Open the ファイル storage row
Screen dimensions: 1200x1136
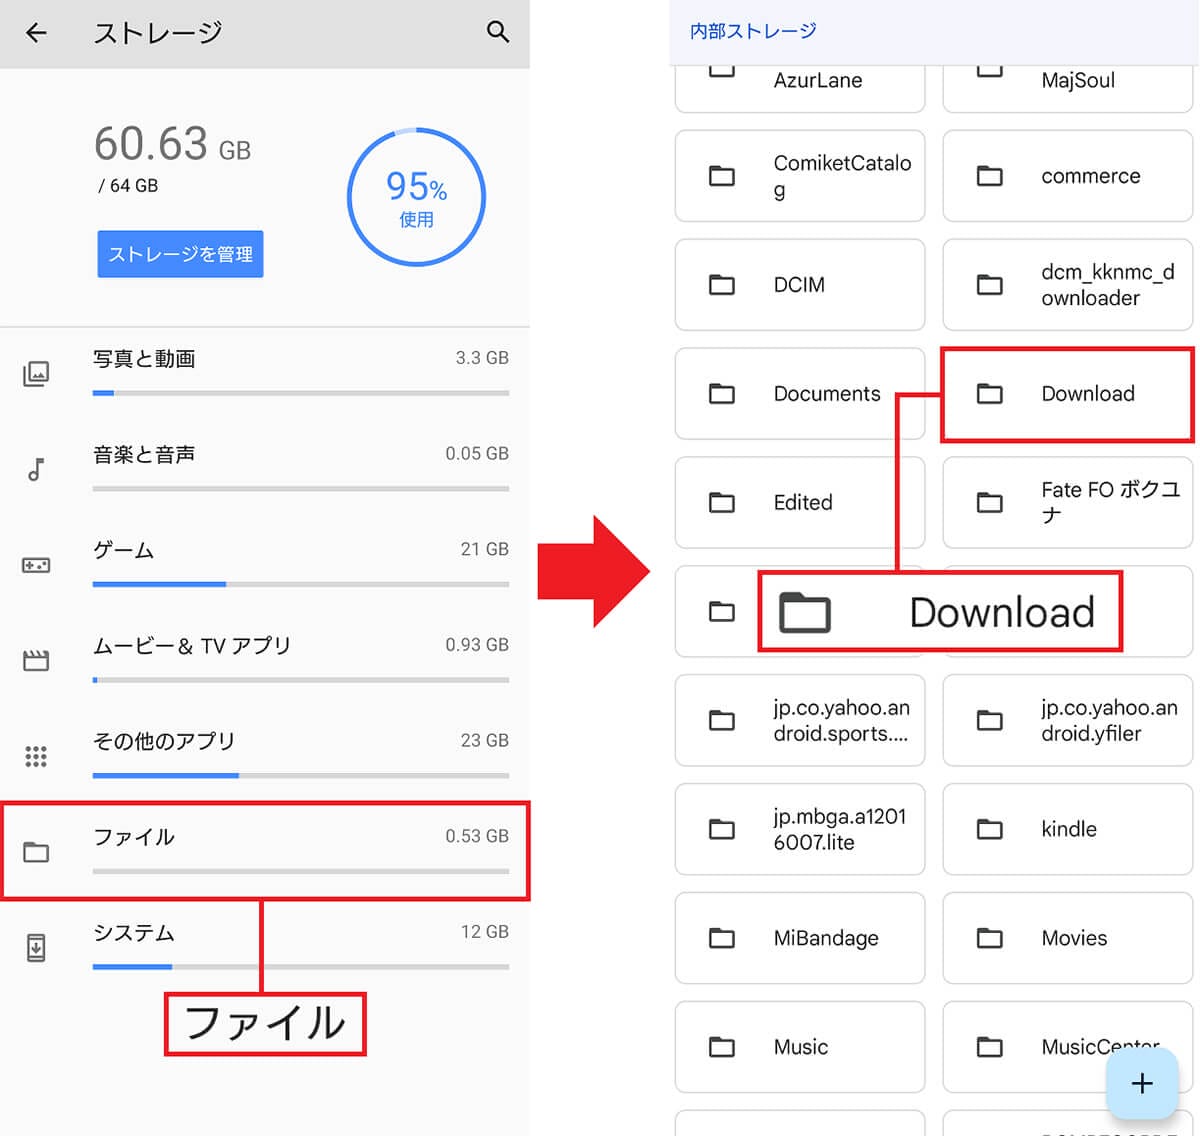click(265, 851)
